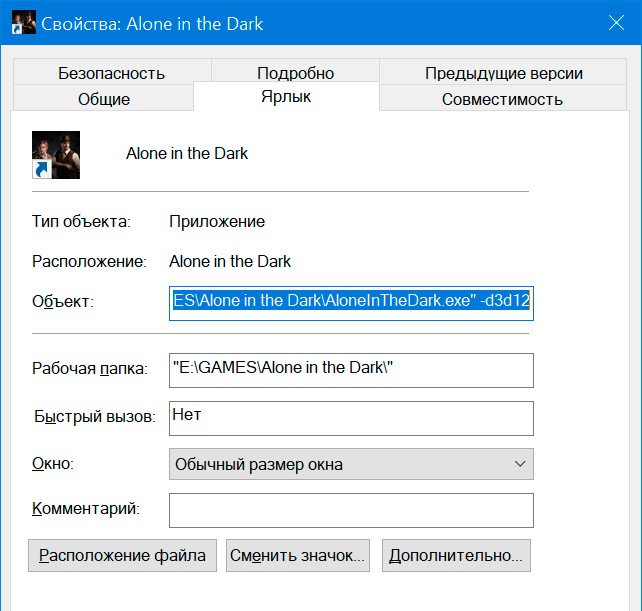The width and height of the screenshot is (642, 611).
Task: Click the Комментарий text field
Action: pyautogui.click(x=351, y=510)
